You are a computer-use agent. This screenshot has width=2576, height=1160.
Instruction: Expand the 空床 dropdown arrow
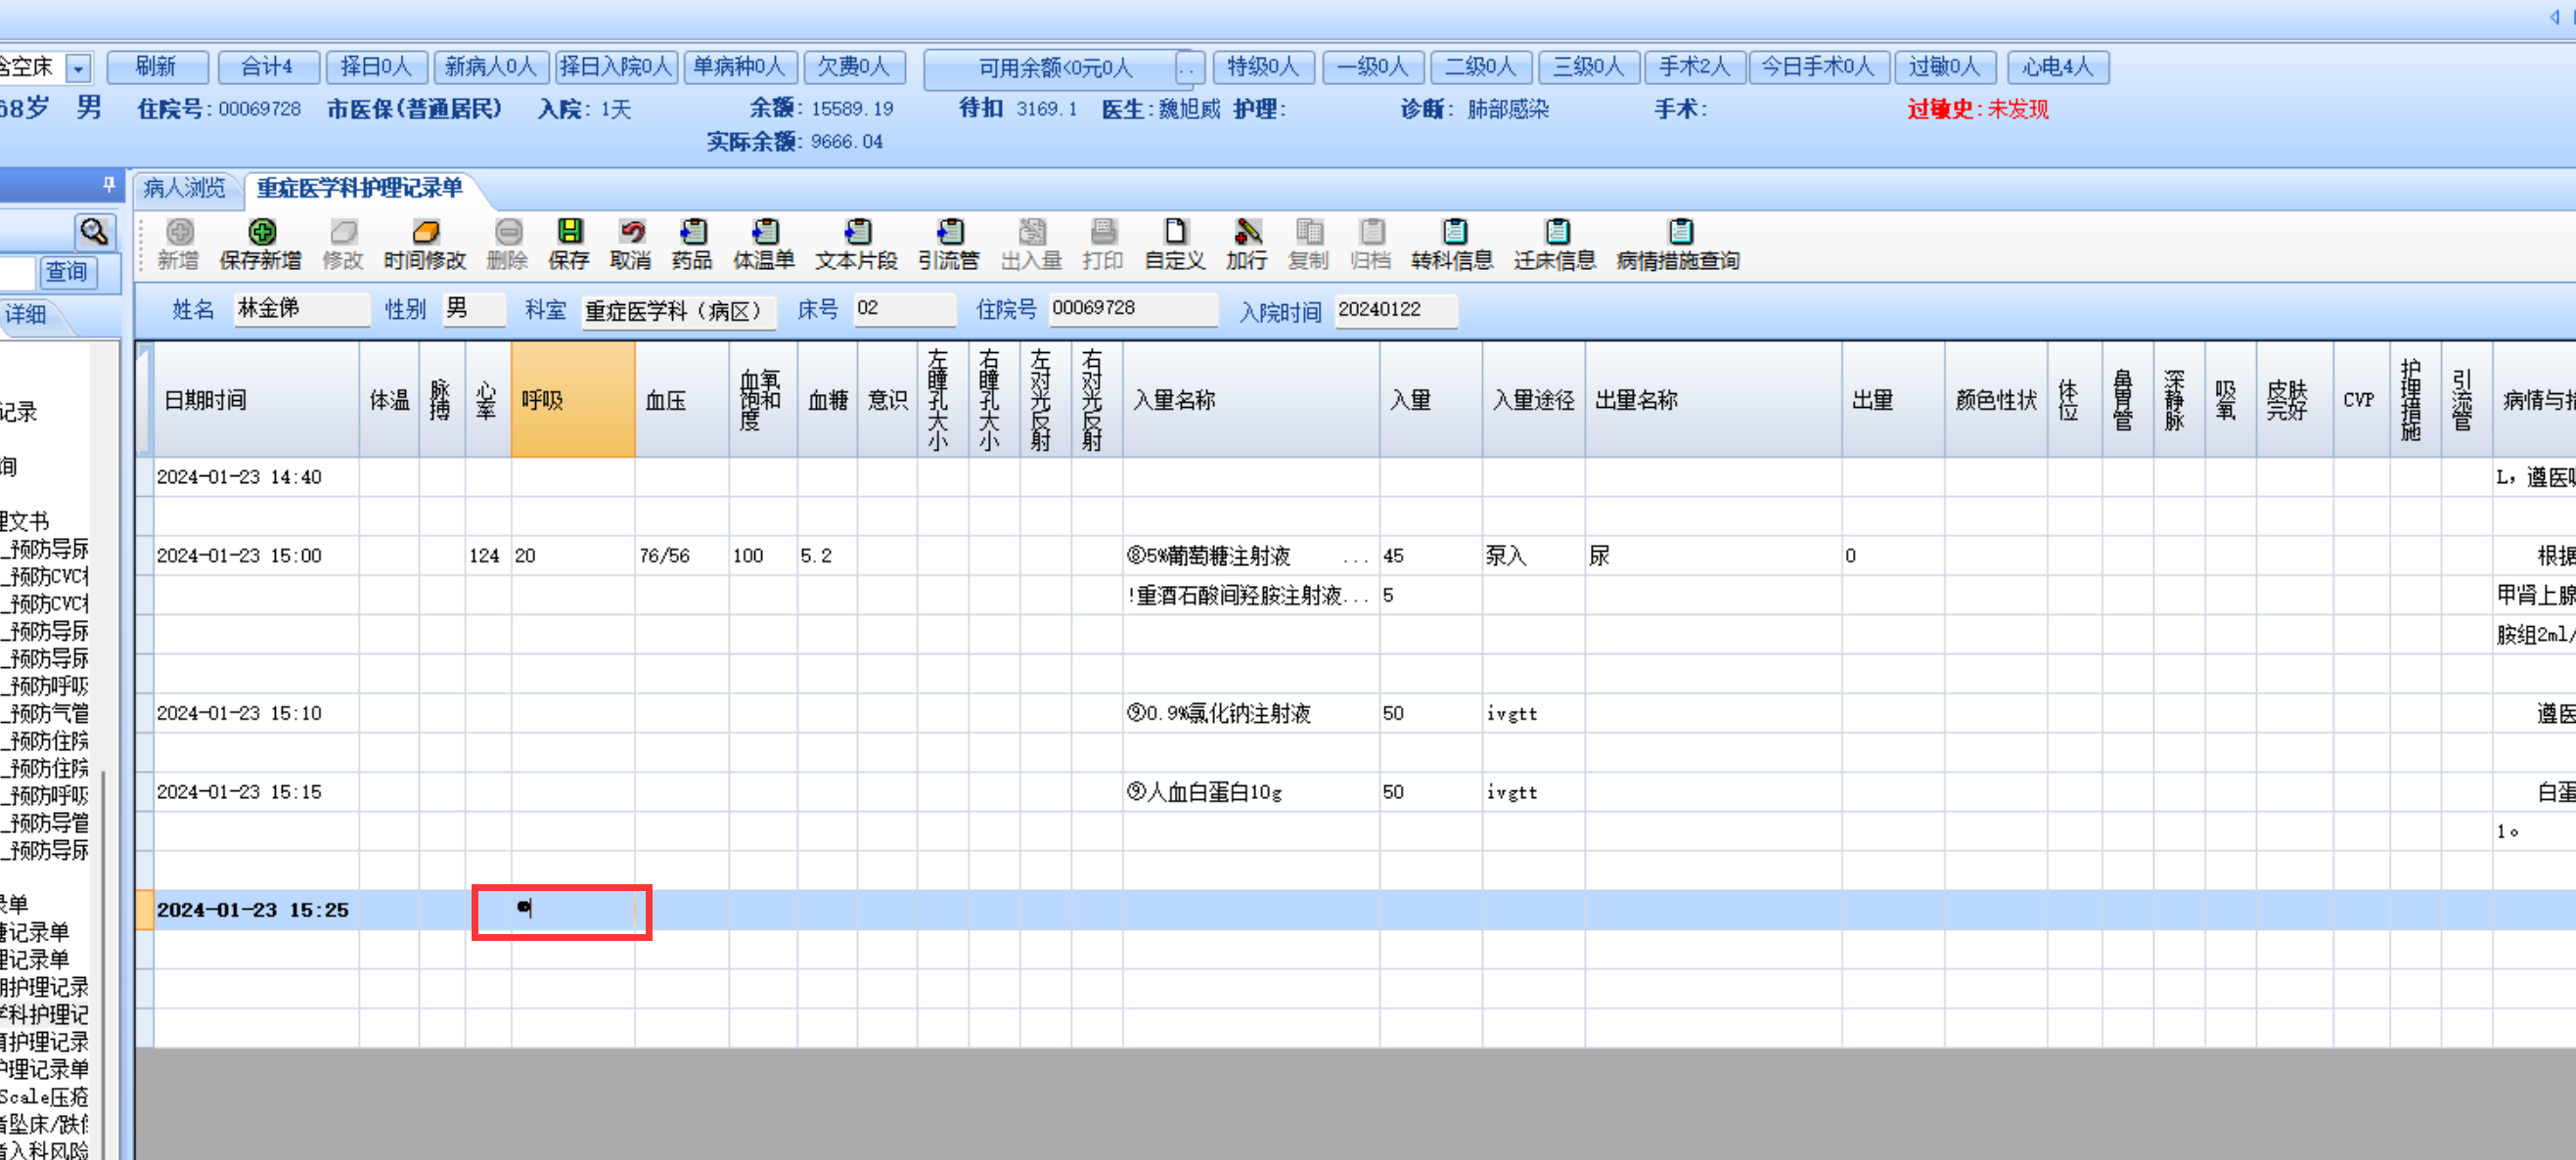(78, 68)
